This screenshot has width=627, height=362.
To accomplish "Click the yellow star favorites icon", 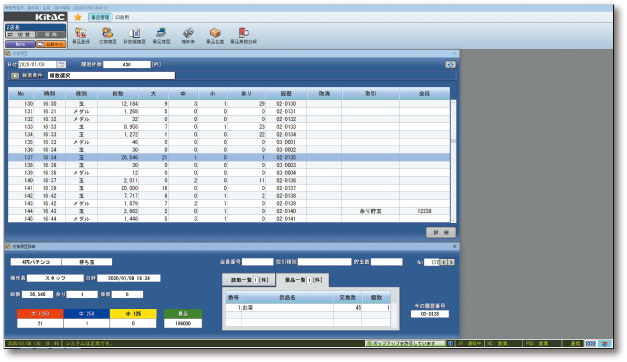I will [78, 17].
